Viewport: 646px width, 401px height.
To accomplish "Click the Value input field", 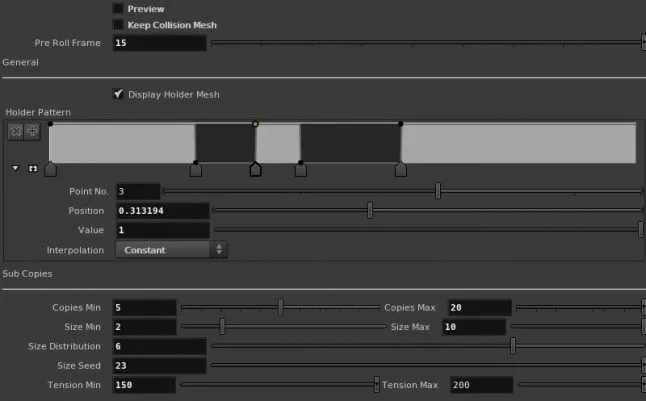I will [163, 230].
